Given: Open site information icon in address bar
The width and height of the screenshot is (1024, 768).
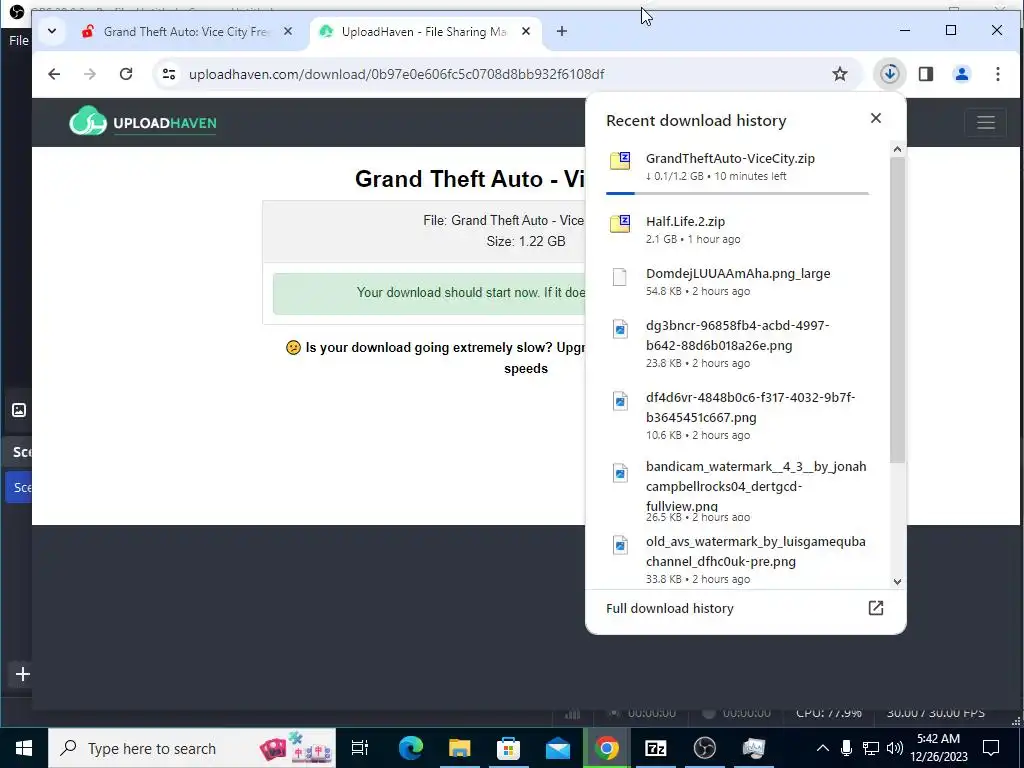Looking at the screenshot, I should tap(169, 74).
